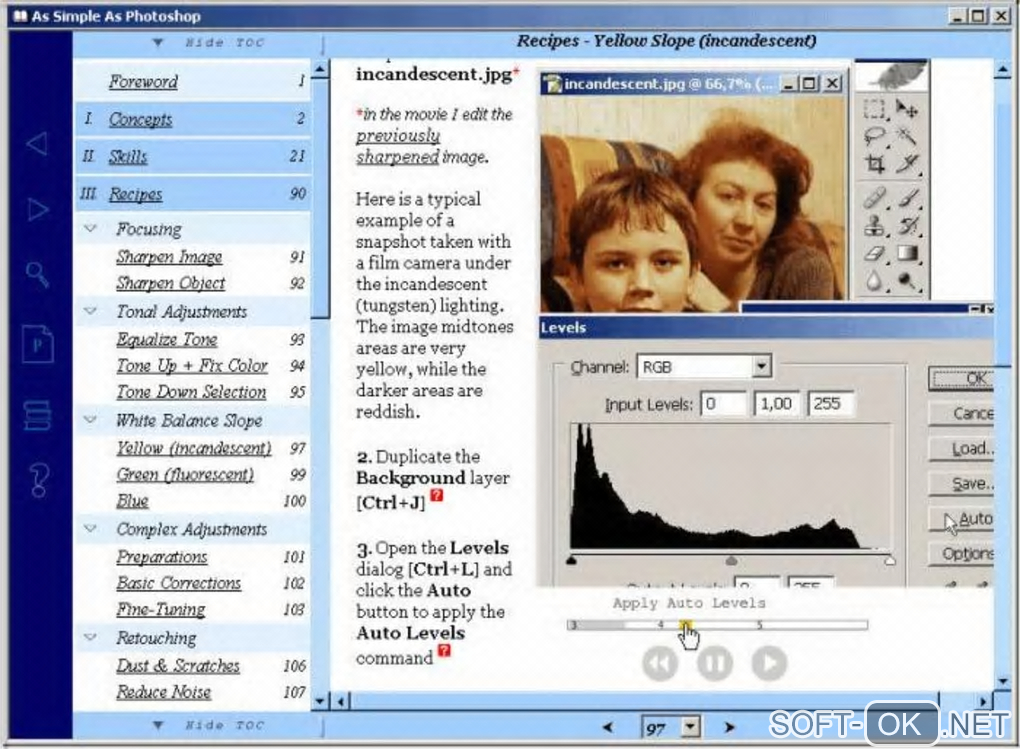The width and height of the screenshot is (1020, 749).
Task: Play the tutorial movie
Action: pos(770,663)
